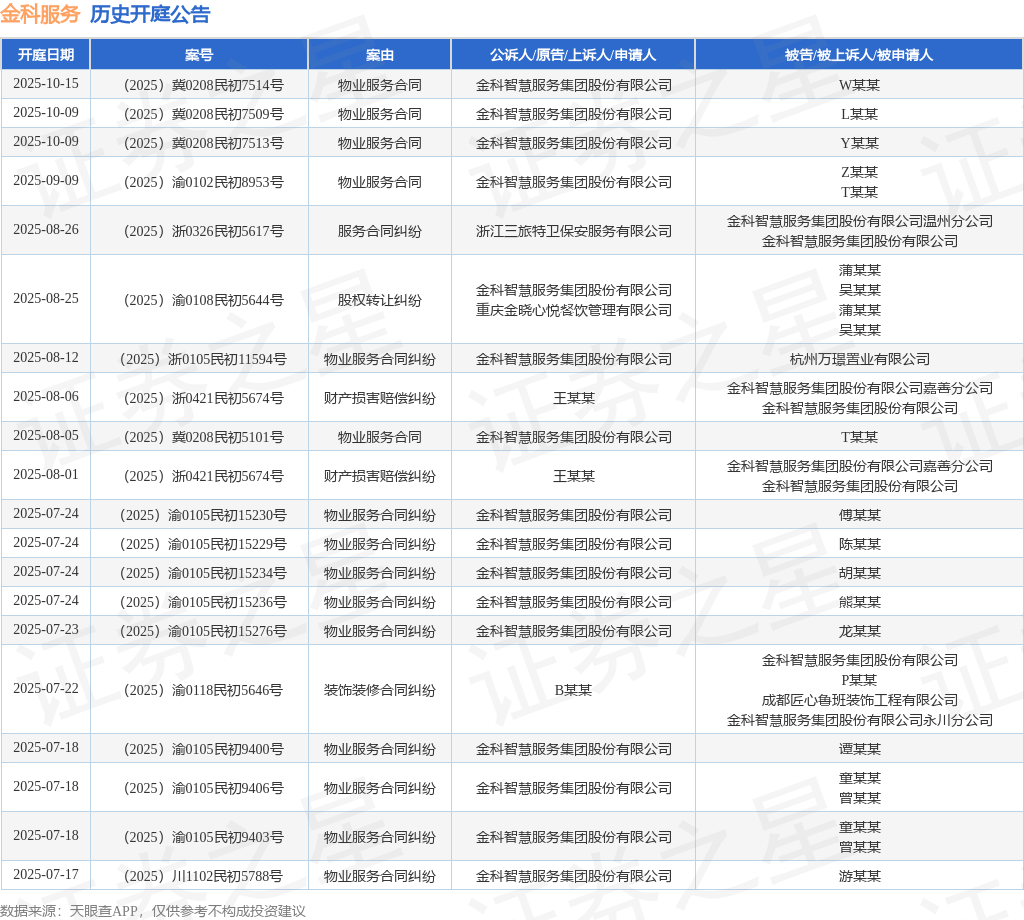
Task: Select case number (2025）渝0108民初5644号
Action: point(203,300)
